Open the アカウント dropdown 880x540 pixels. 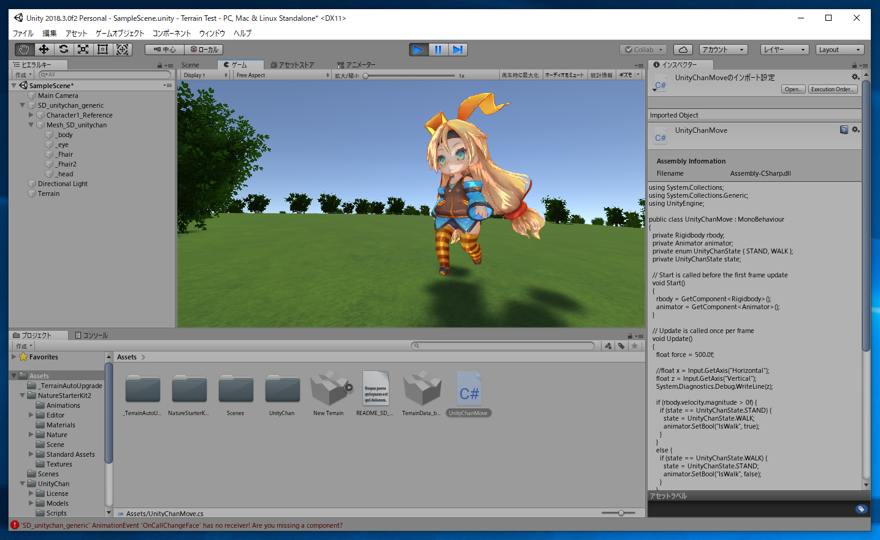coord(723,49)
